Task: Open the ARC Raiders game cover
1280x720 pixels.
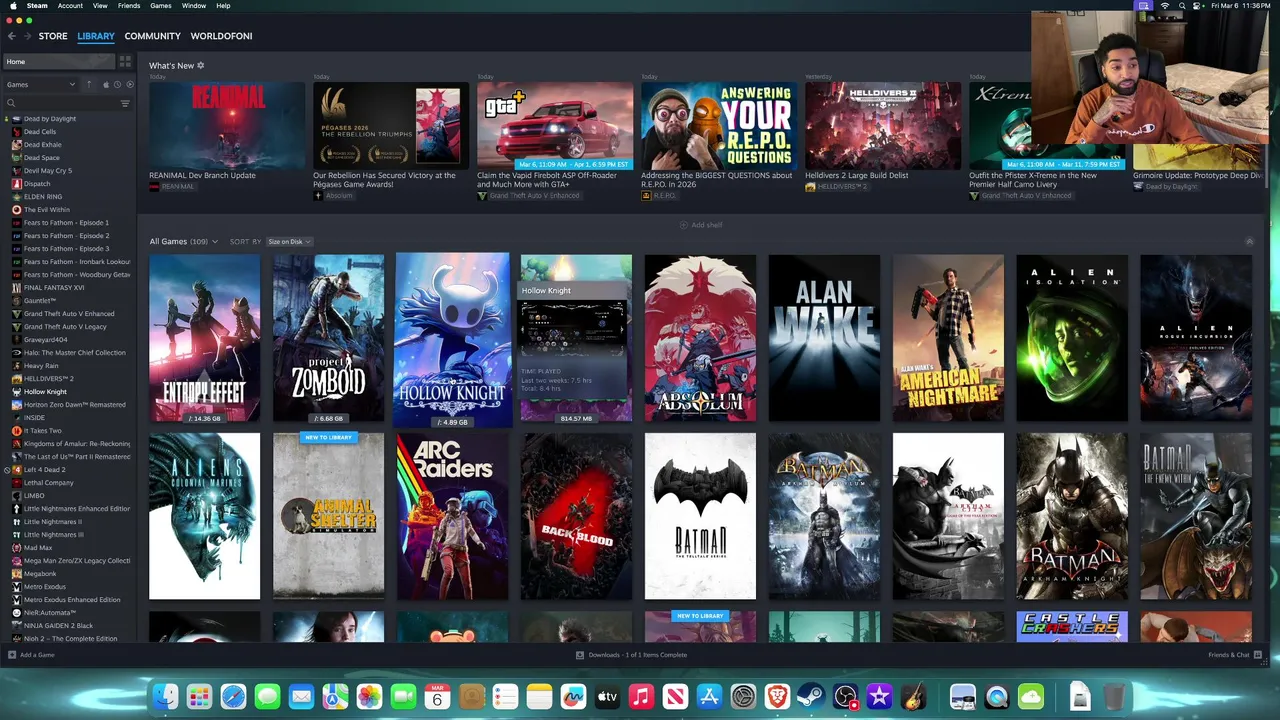Action: (452, 516)
